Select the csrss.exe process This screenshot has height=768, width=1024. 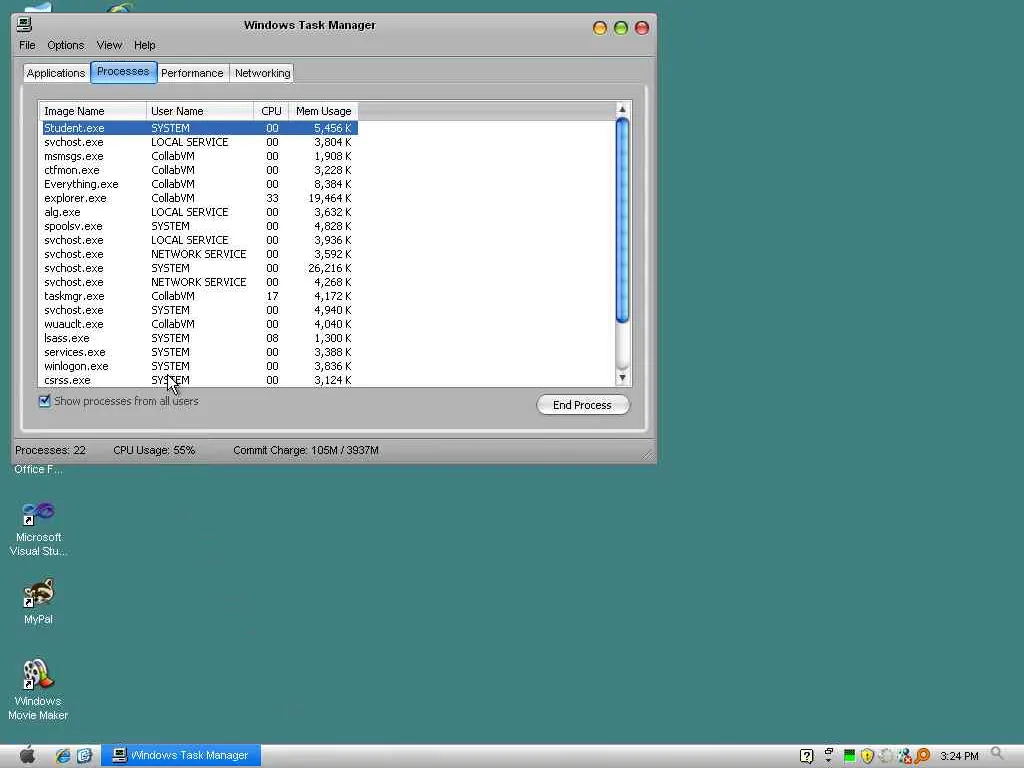200,380
